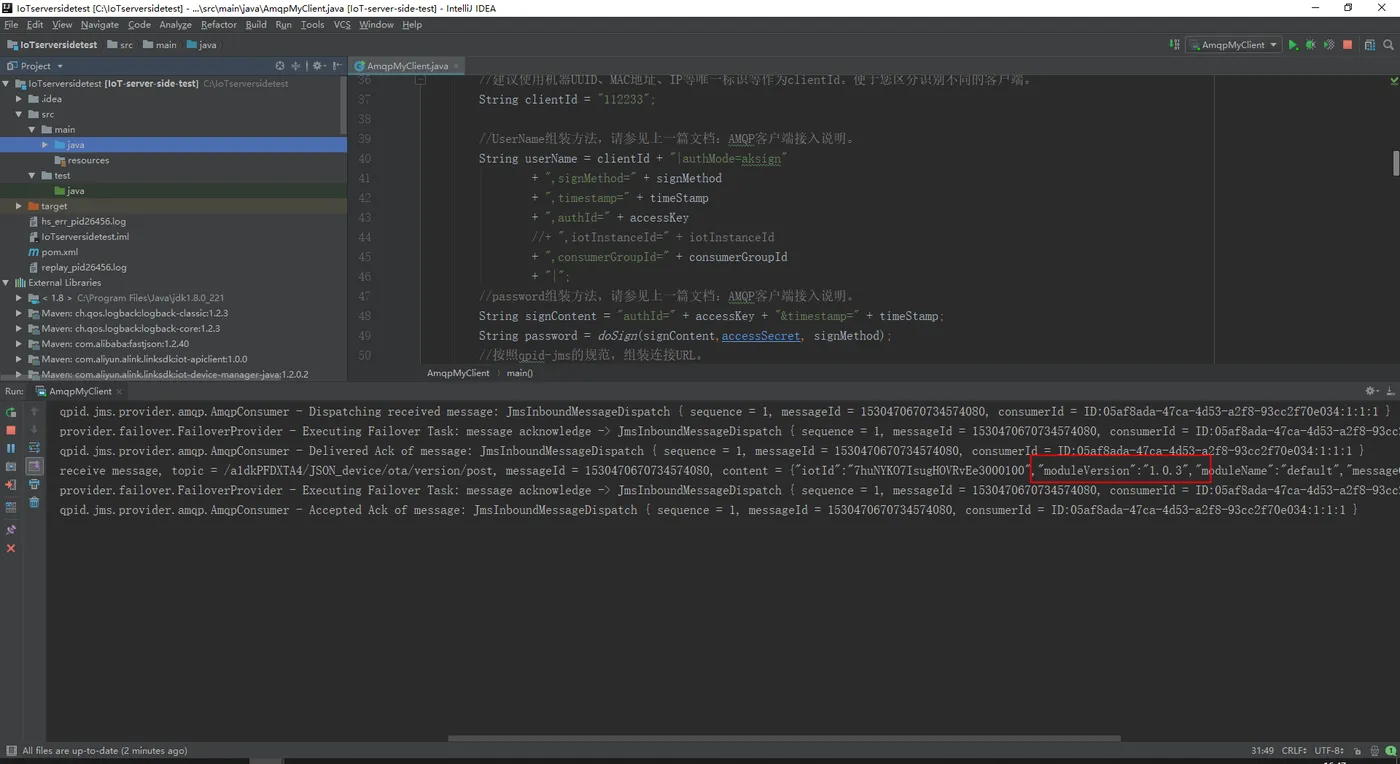This screenshot has height=764, width=1400.
Task: Collapse IoTserversidetest root node
Action: tap(7, 84)
